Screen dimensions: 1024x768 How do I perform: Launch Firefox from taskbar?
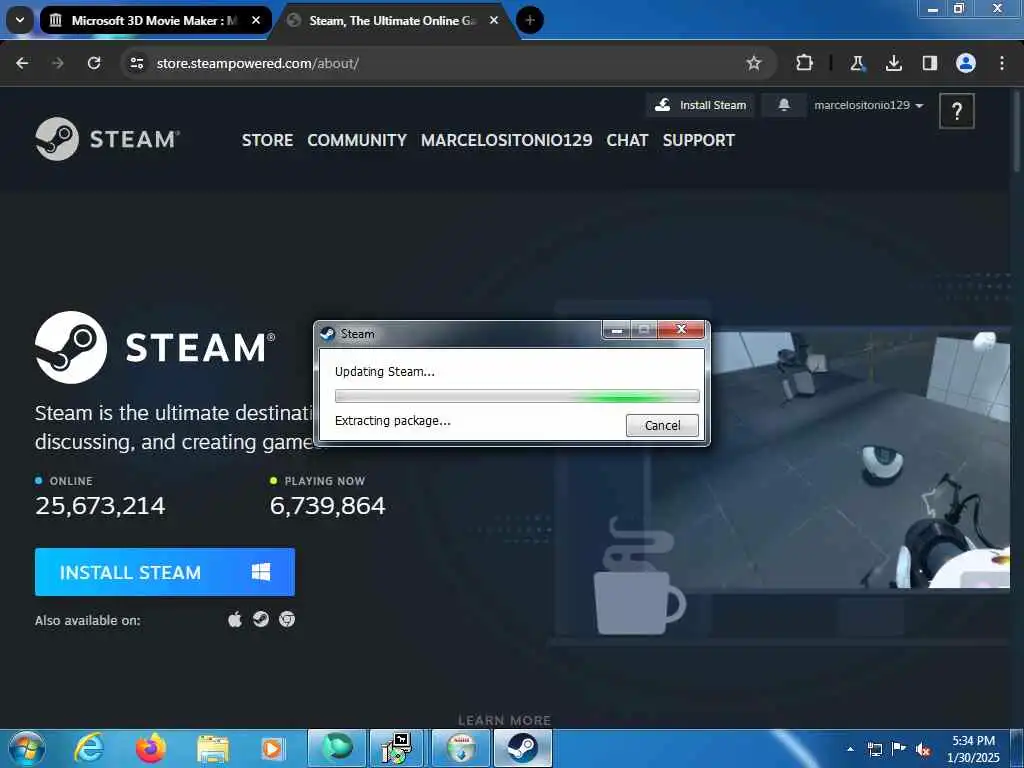(150, 748)
